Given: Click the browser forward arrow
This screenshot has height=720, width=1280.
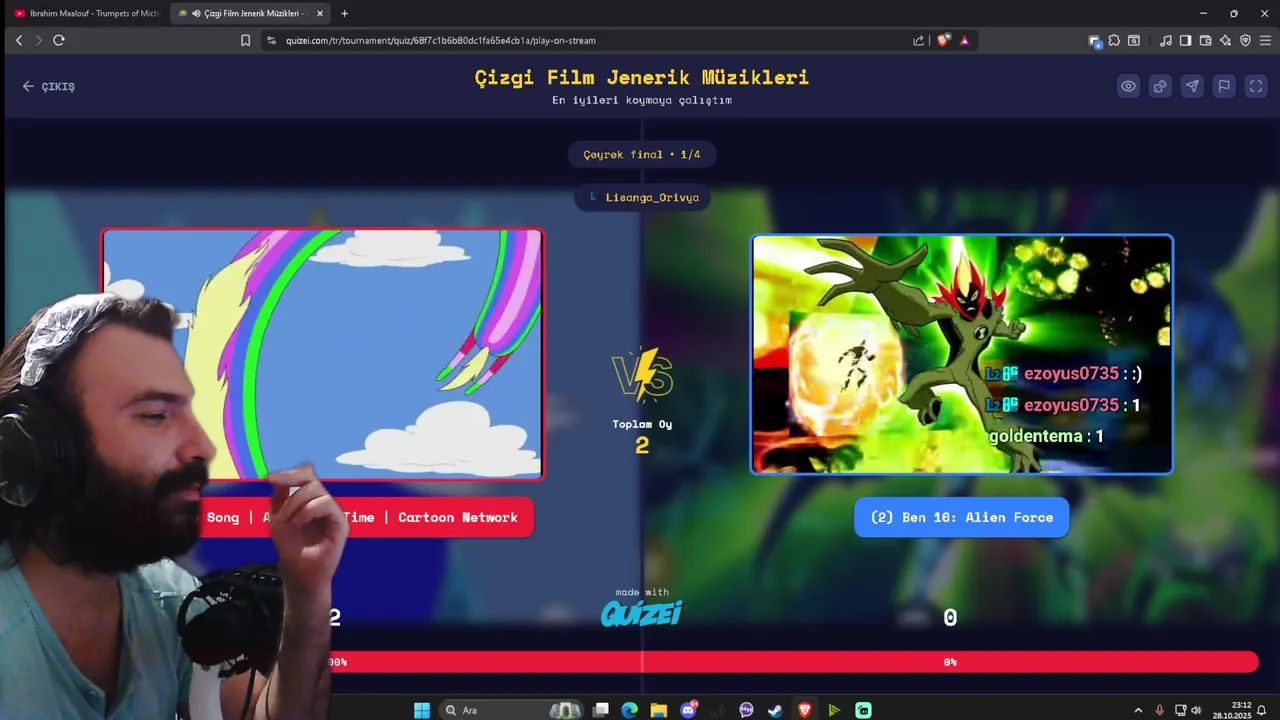Looking at the screenshot, I should pyautogui.click(x=38, y=40).
